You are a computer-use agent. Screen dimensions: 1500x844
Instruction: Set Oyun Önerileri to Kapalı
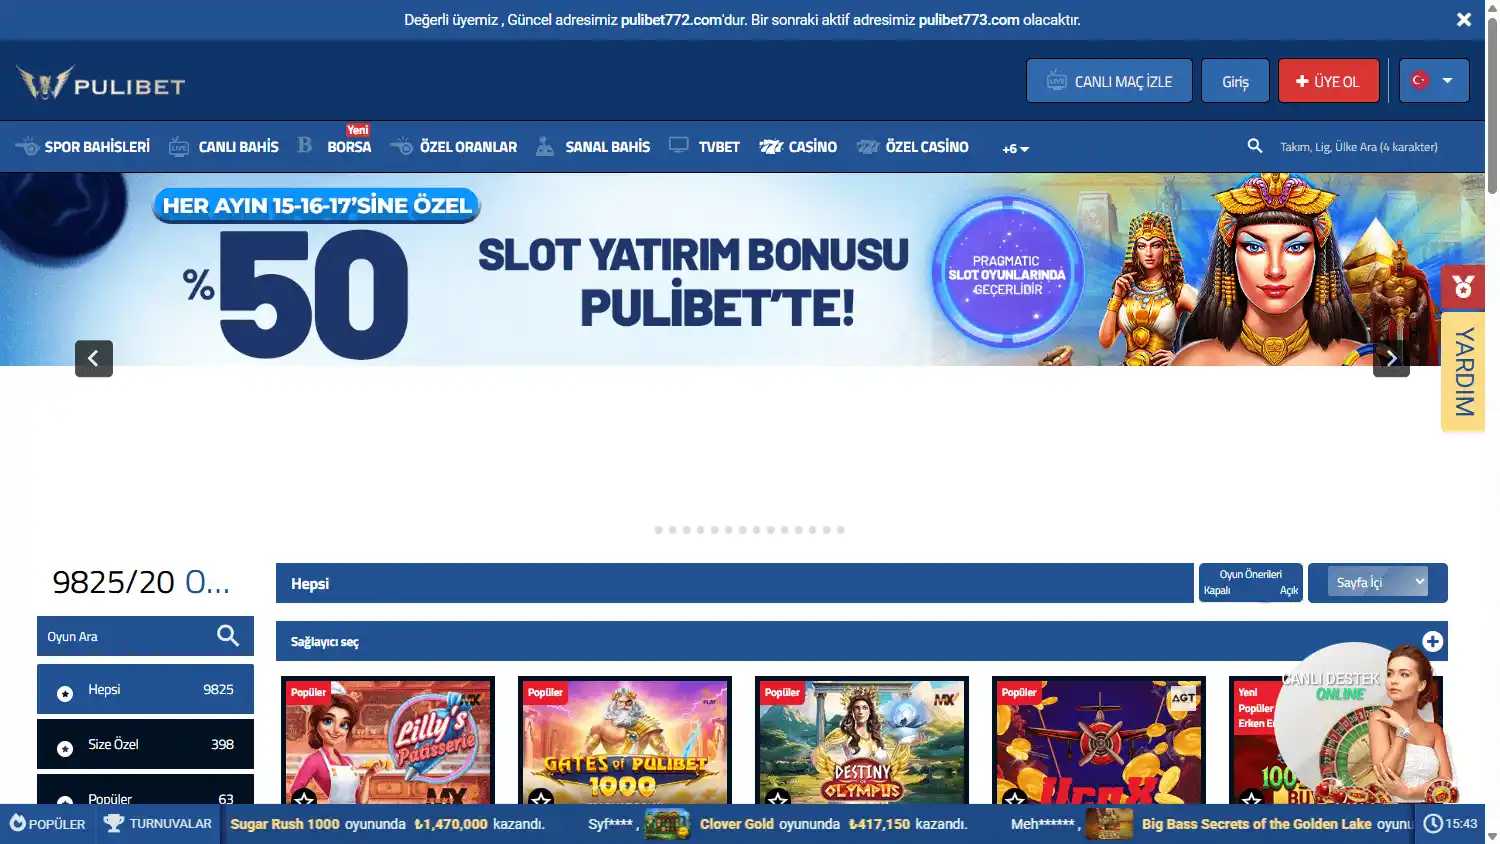[1217, 590]
